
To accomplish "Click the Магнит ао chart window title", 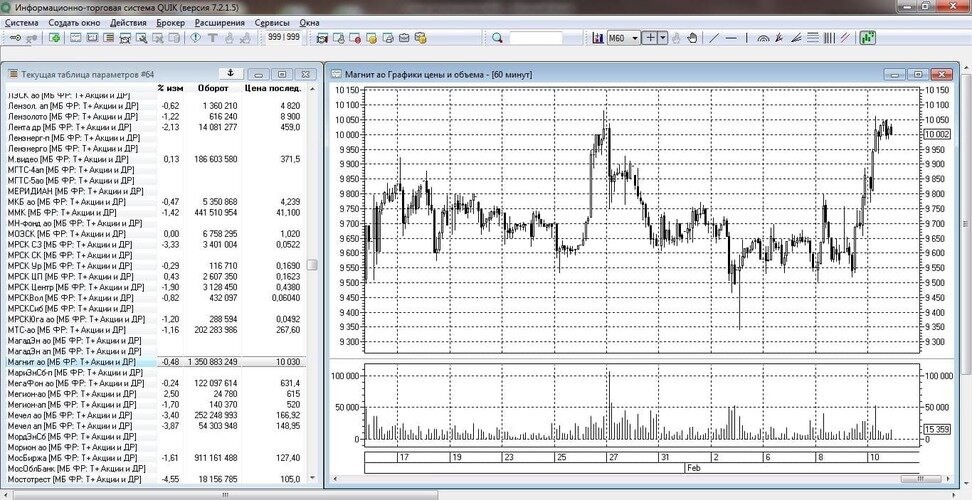I will 438,74.
